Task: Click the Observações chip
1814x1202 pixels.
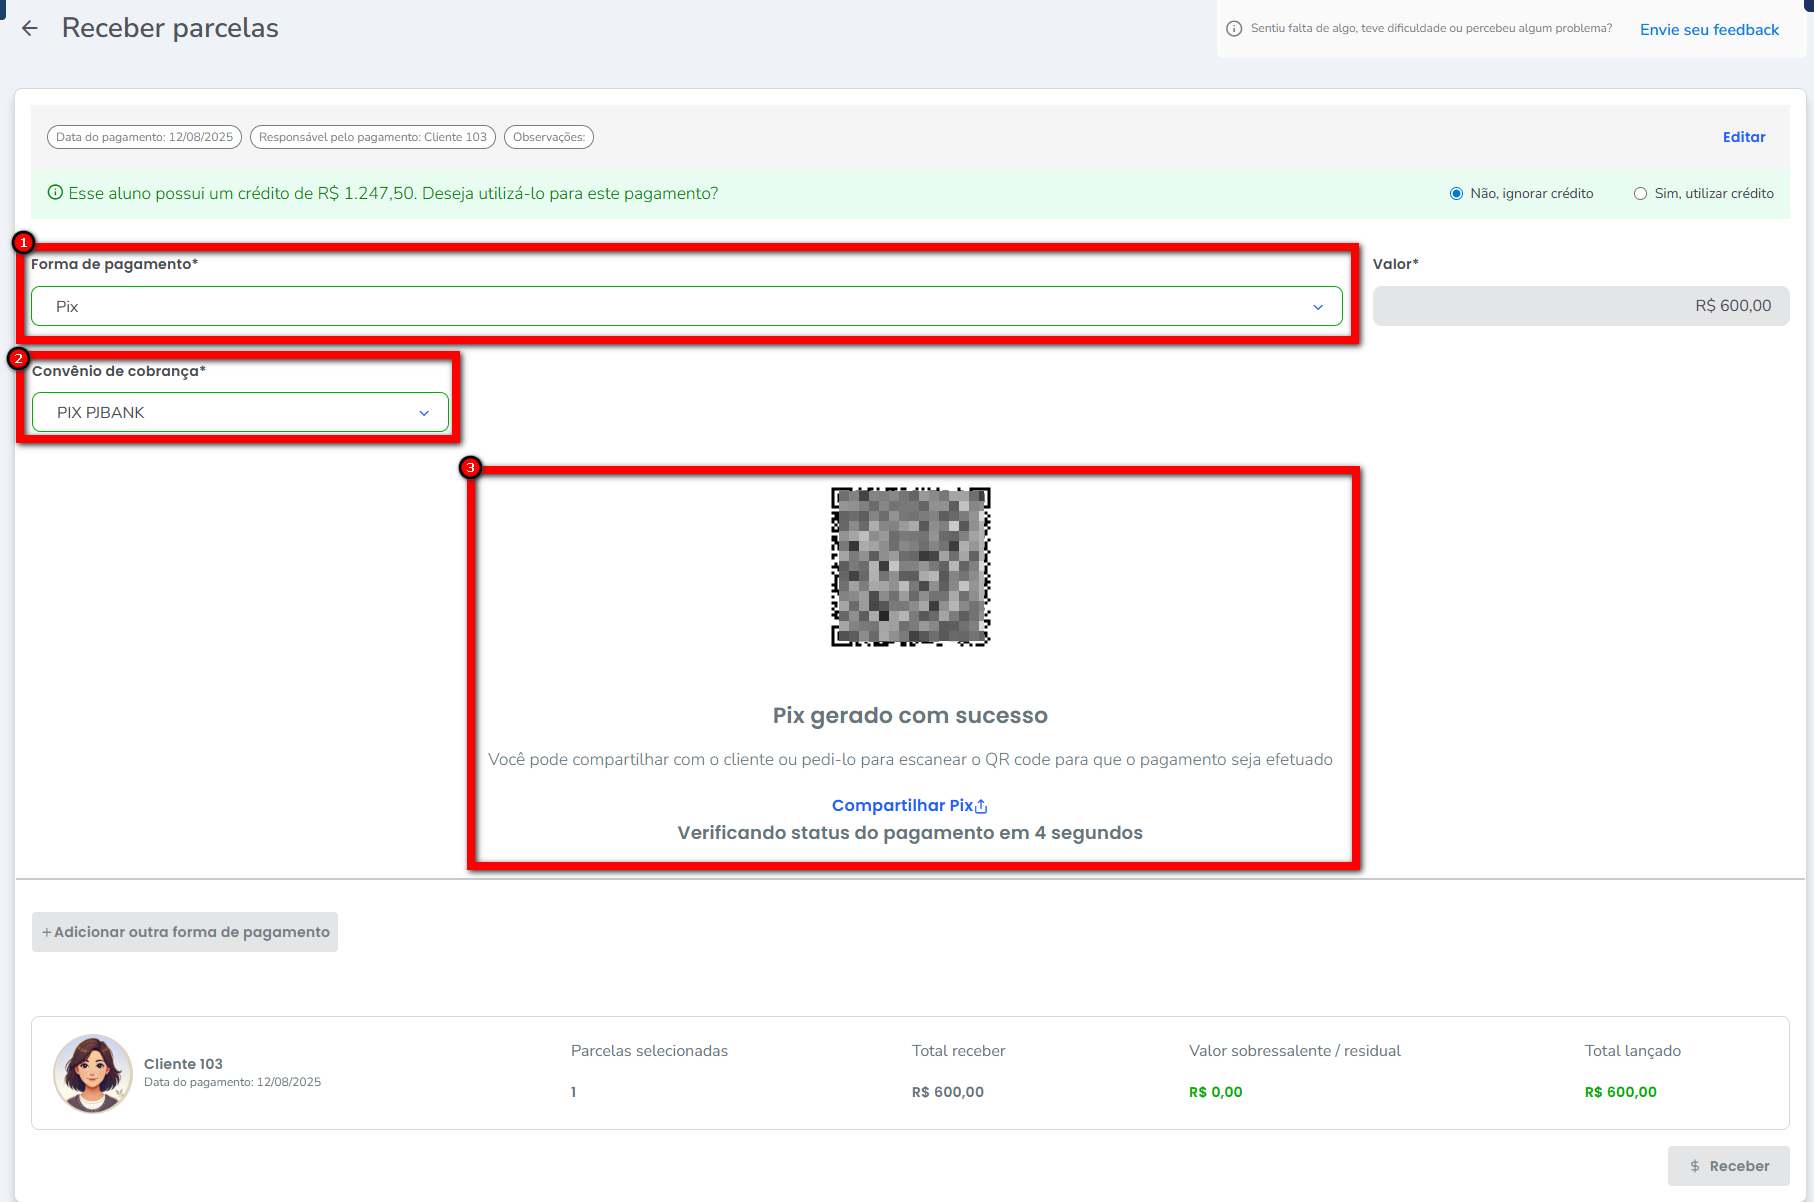Action: (x=548, y=137)
